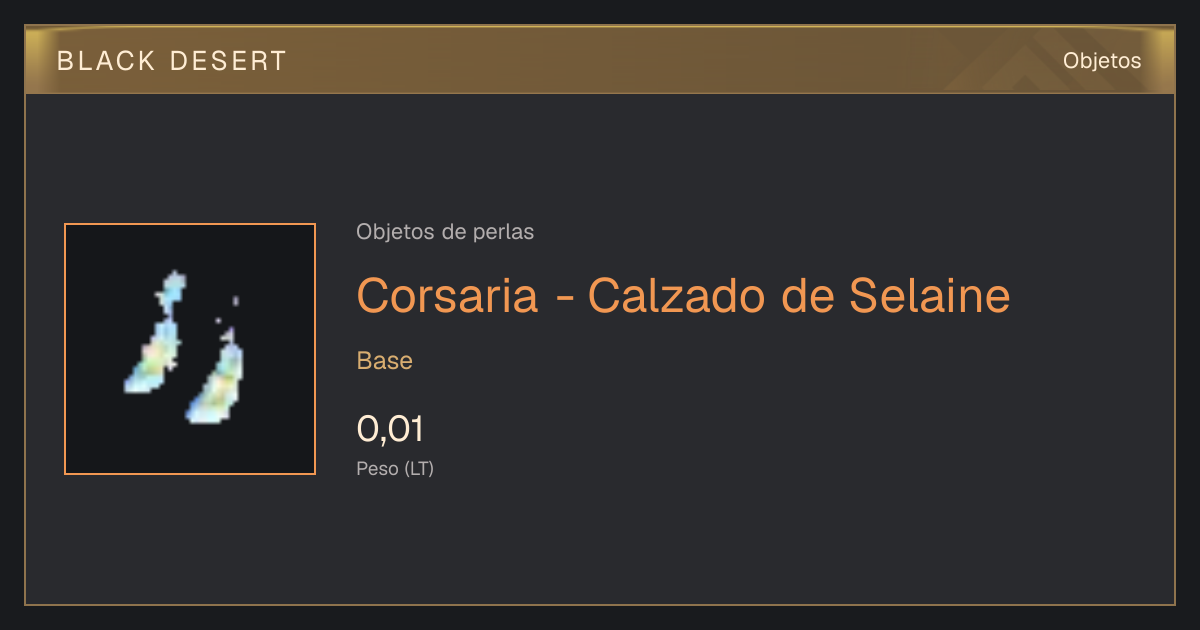Click the word Corsaria in the title

[x=447, y=295]
